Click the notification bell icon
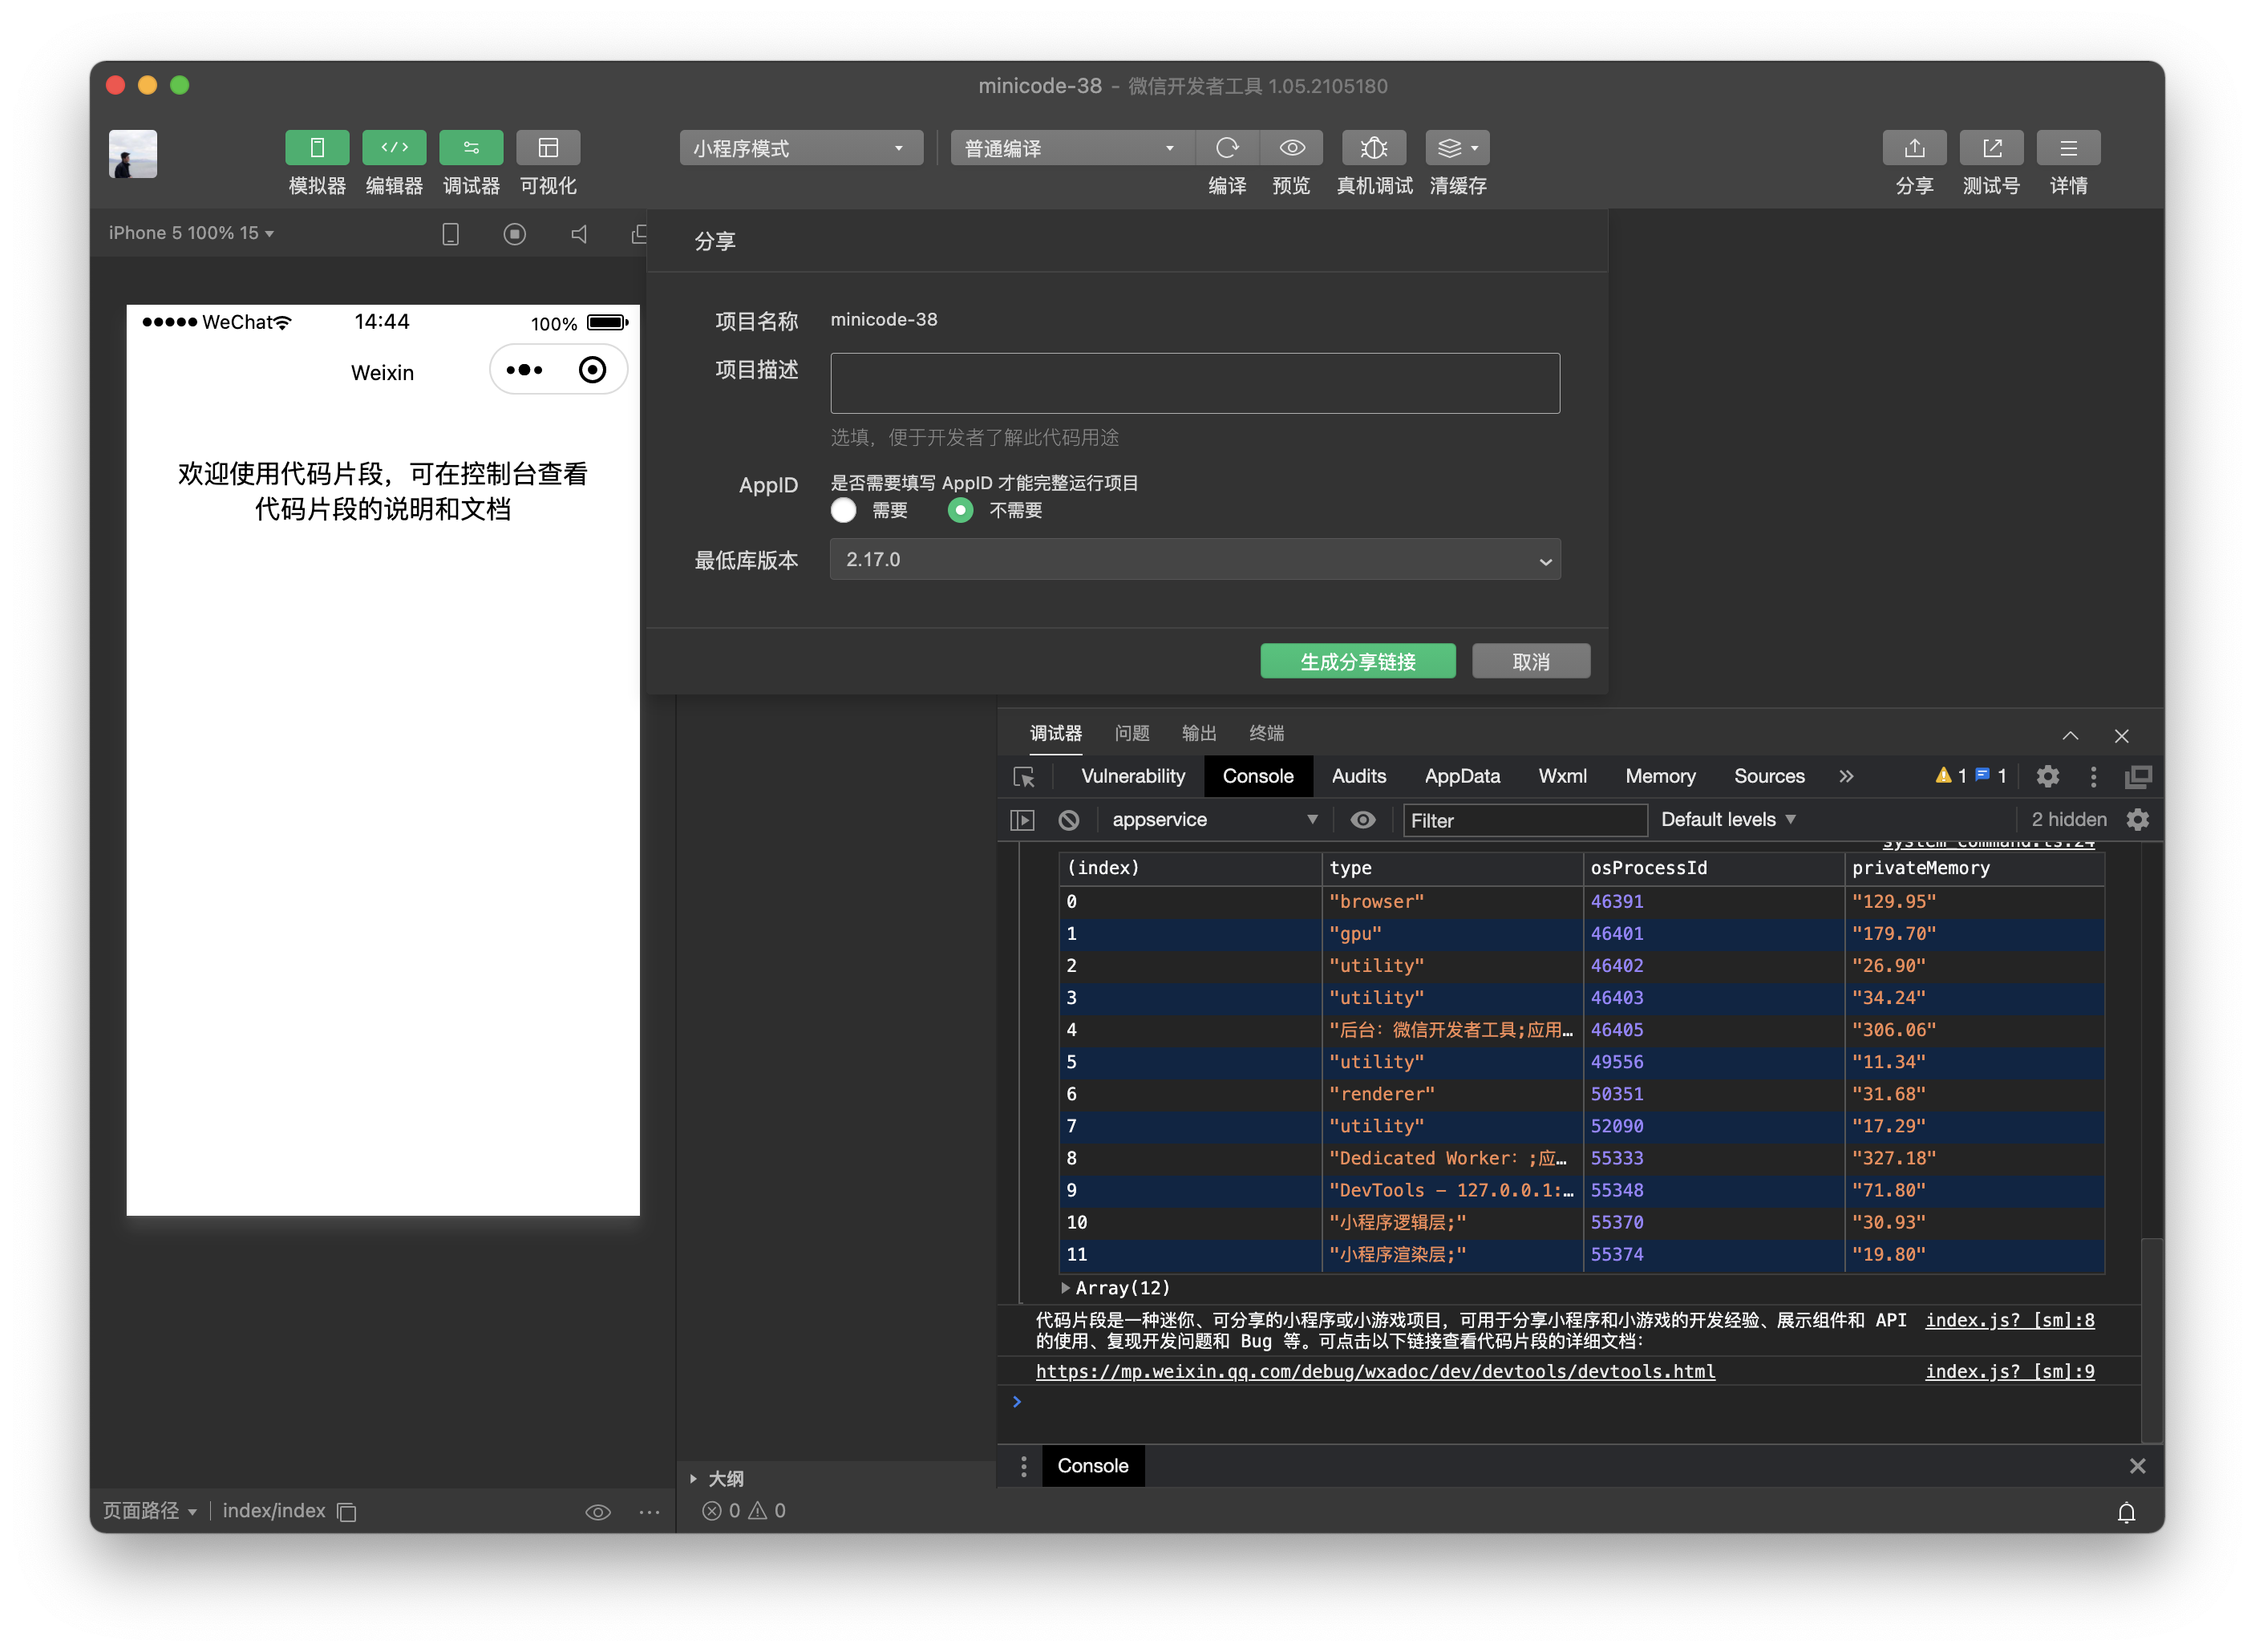Image resolution: width=2255 pixels, height=1652 pixels. tap(2126, 1512)
